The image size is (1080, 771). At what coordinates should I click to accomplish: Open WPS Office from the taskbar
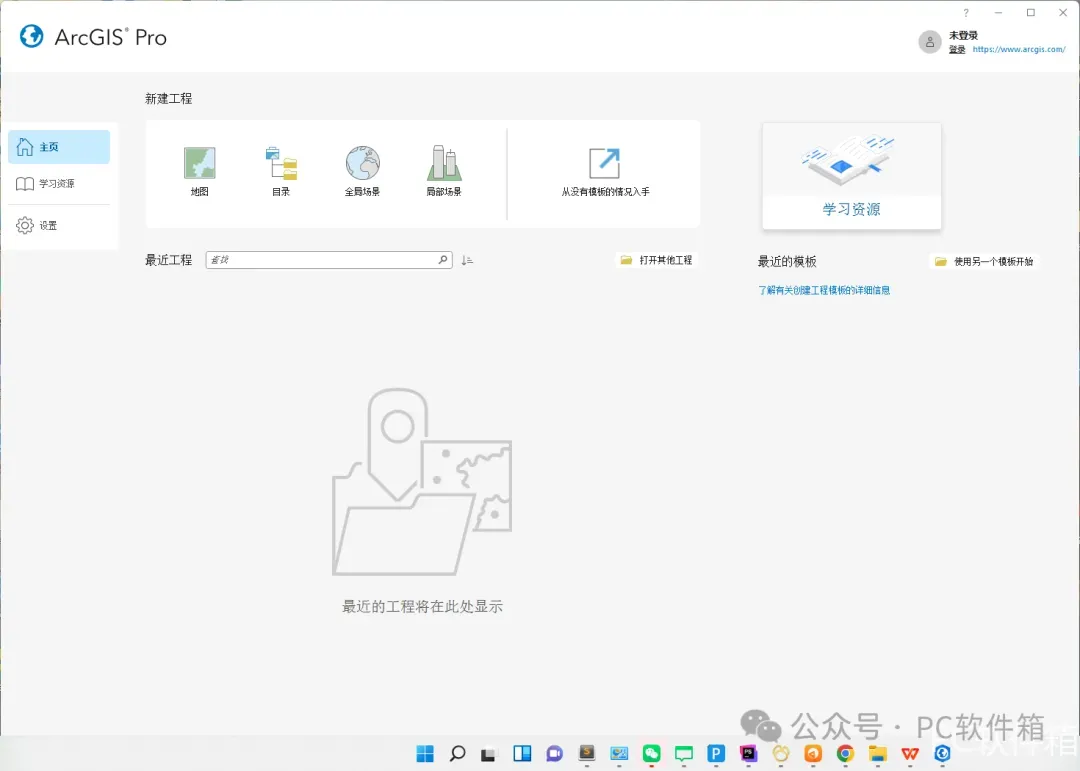click(x=910, y=754)
